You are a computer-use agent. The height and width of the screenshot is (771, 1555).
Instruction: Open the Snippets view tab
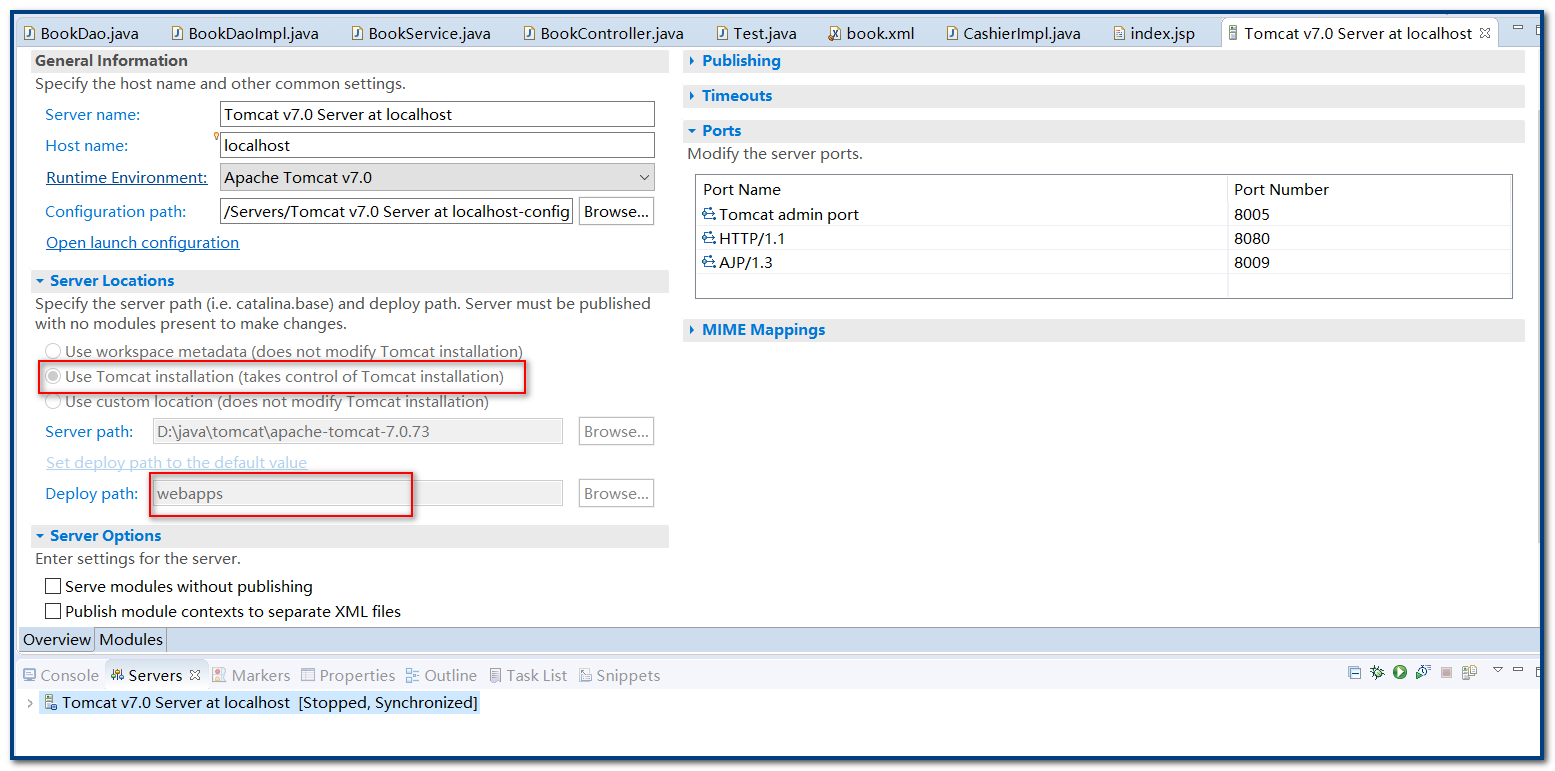[619, 675]
